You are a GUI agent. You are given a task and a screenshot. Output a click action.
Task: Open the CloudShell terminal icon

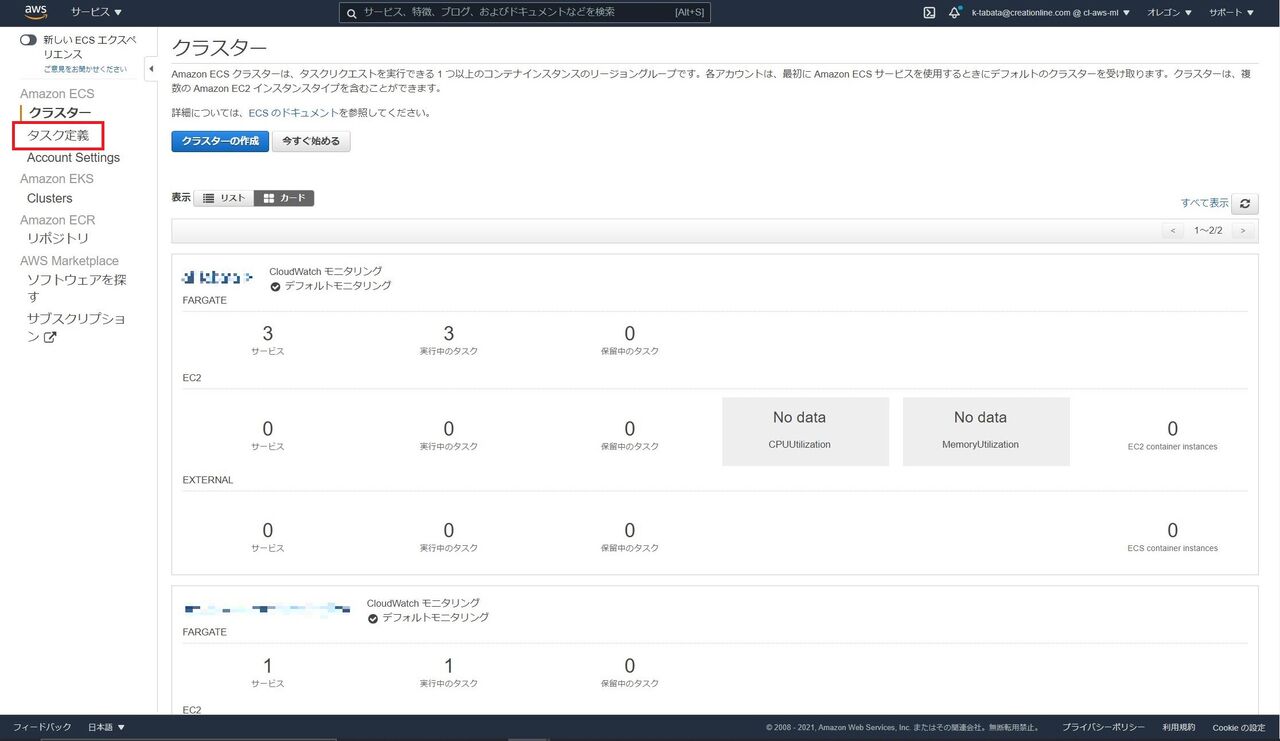coord(929,13)
